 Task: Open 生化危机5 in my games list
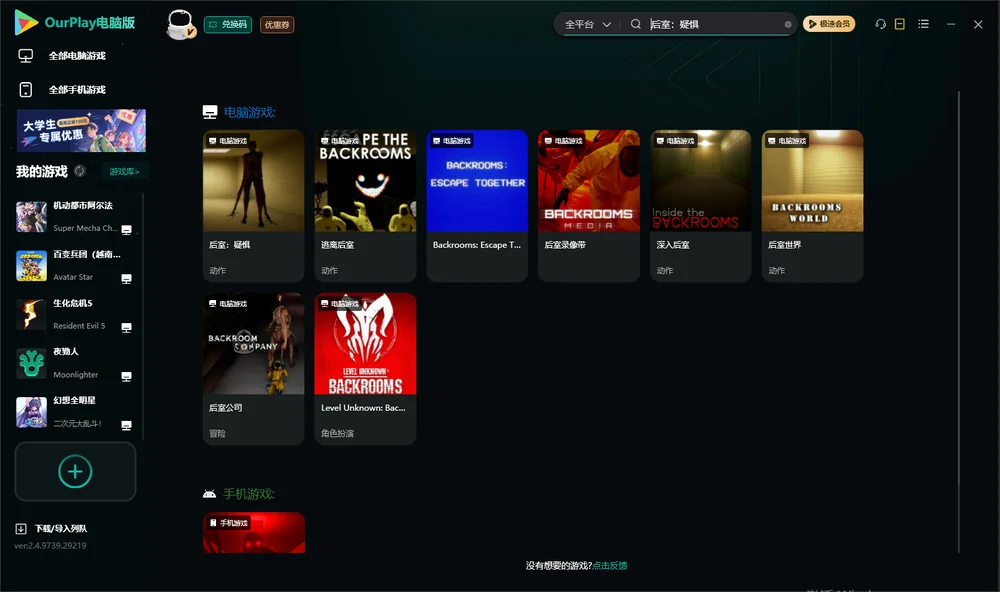click(x=75, y=314)
